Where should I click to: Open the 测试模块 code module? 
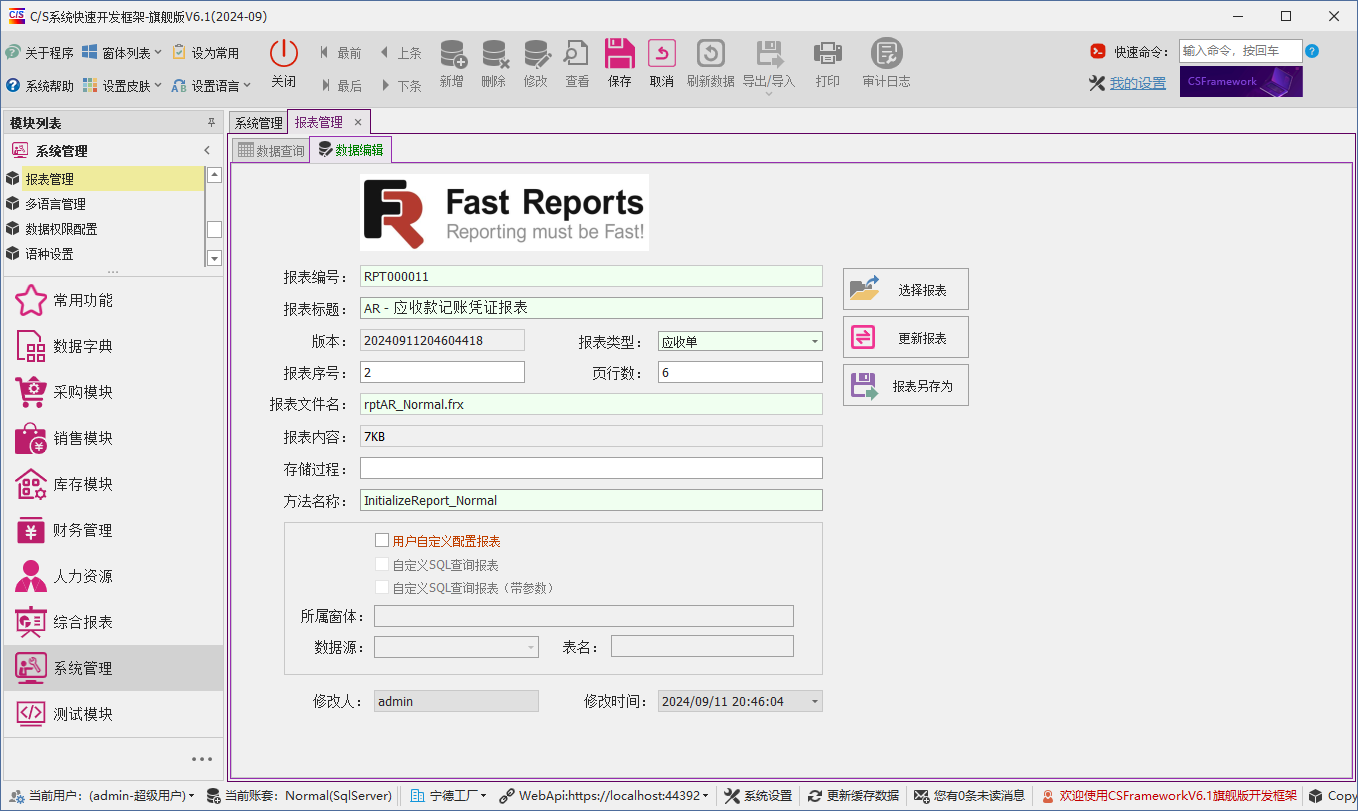112,714
